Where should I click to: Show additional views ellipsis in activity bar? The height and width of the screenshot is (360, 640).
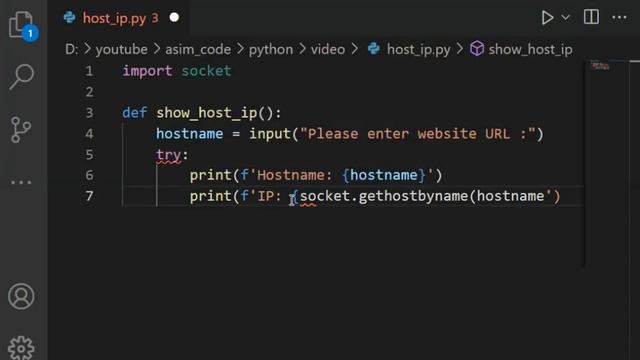21,182
